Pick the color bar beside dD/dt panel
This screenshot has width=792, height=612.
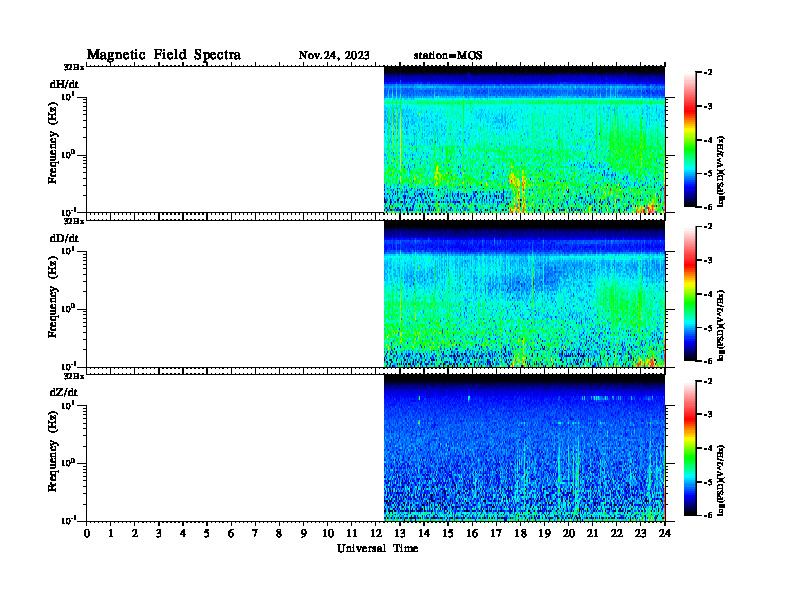tap(690, 293)
